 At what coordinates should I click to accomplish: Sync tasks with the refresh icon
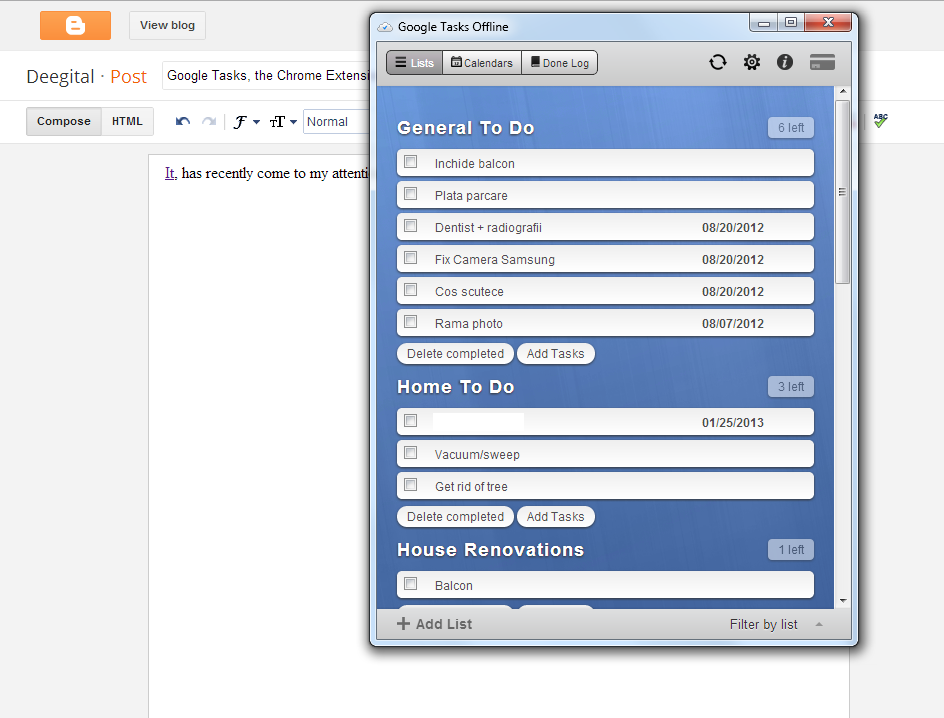coord(718,62)
